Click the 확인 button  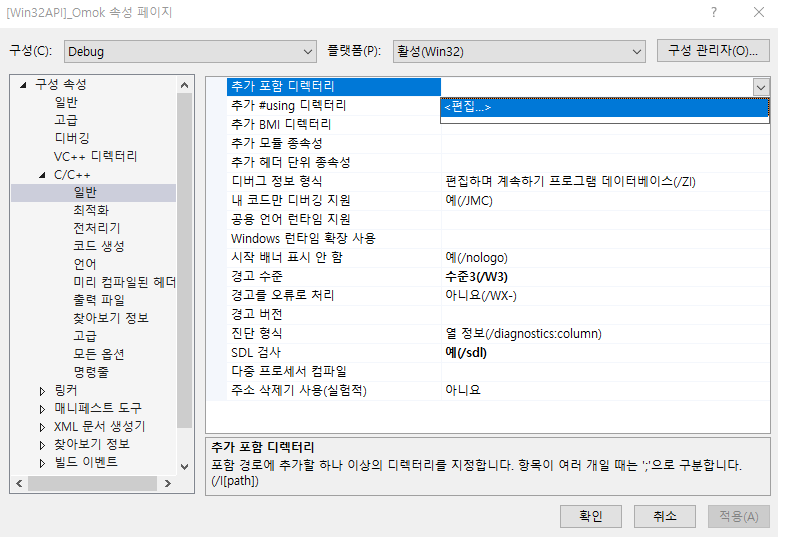(x=591, y=516)
